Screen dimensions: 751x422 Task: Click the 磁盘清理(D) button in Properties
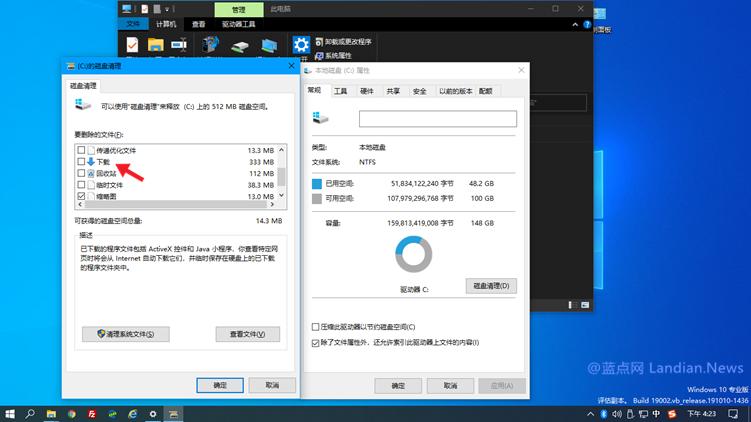tap(491, 286)
